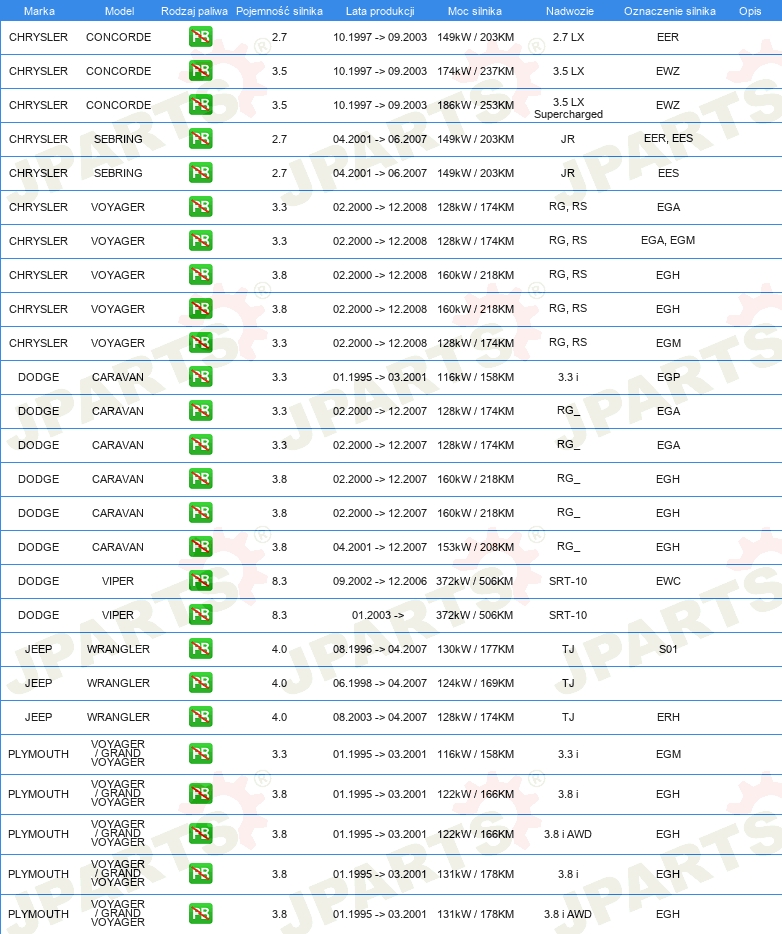
Task: Select the '01.2003 ->' production date cell
Action: (x=378, y=615)
